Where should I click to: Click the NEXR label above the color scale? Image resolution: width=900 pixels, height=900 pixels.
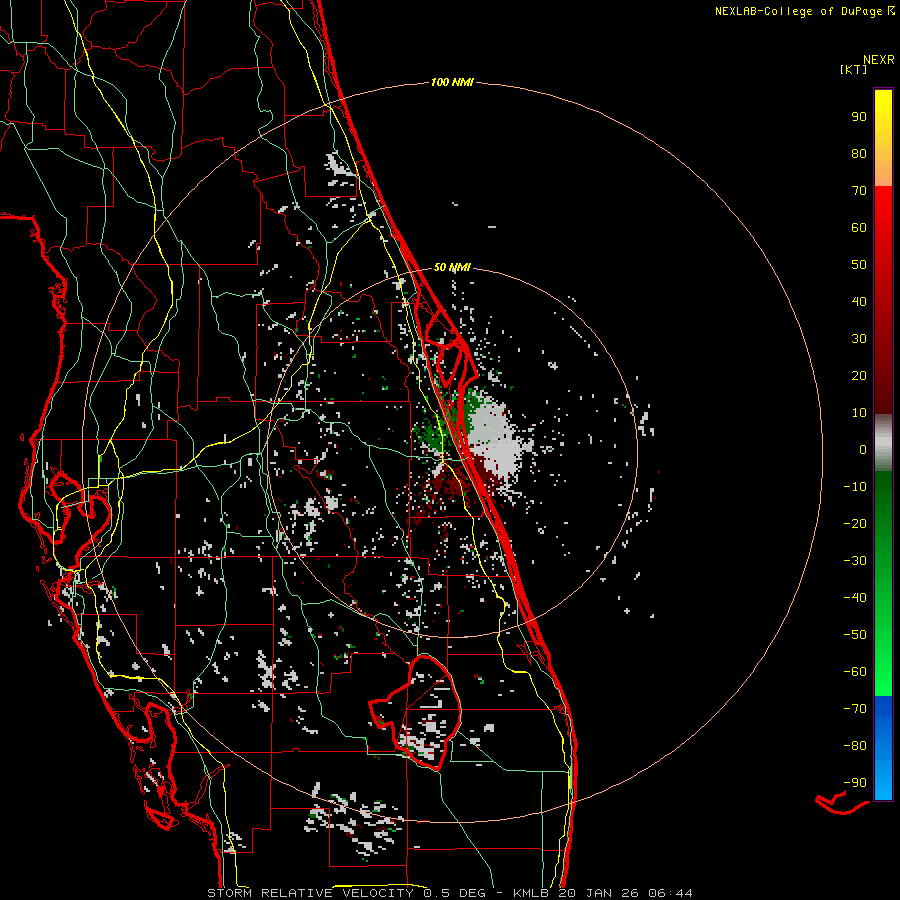tap(878, 59)
